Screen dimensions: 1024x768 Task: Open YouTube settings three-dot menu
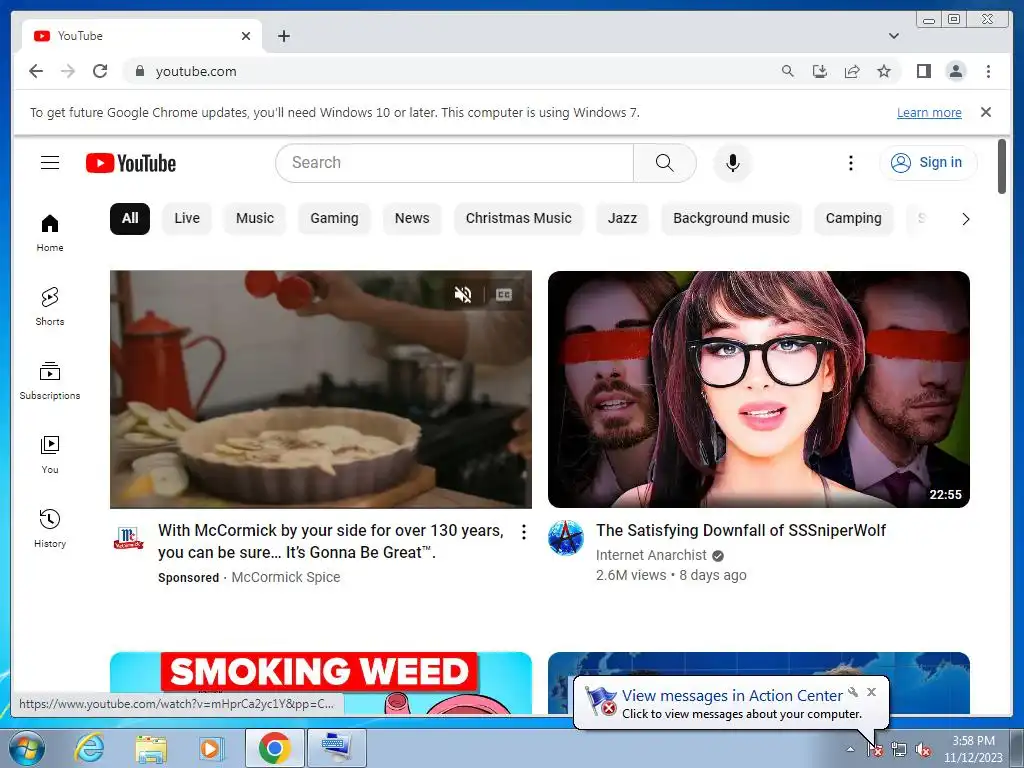[x=850, y=163]
